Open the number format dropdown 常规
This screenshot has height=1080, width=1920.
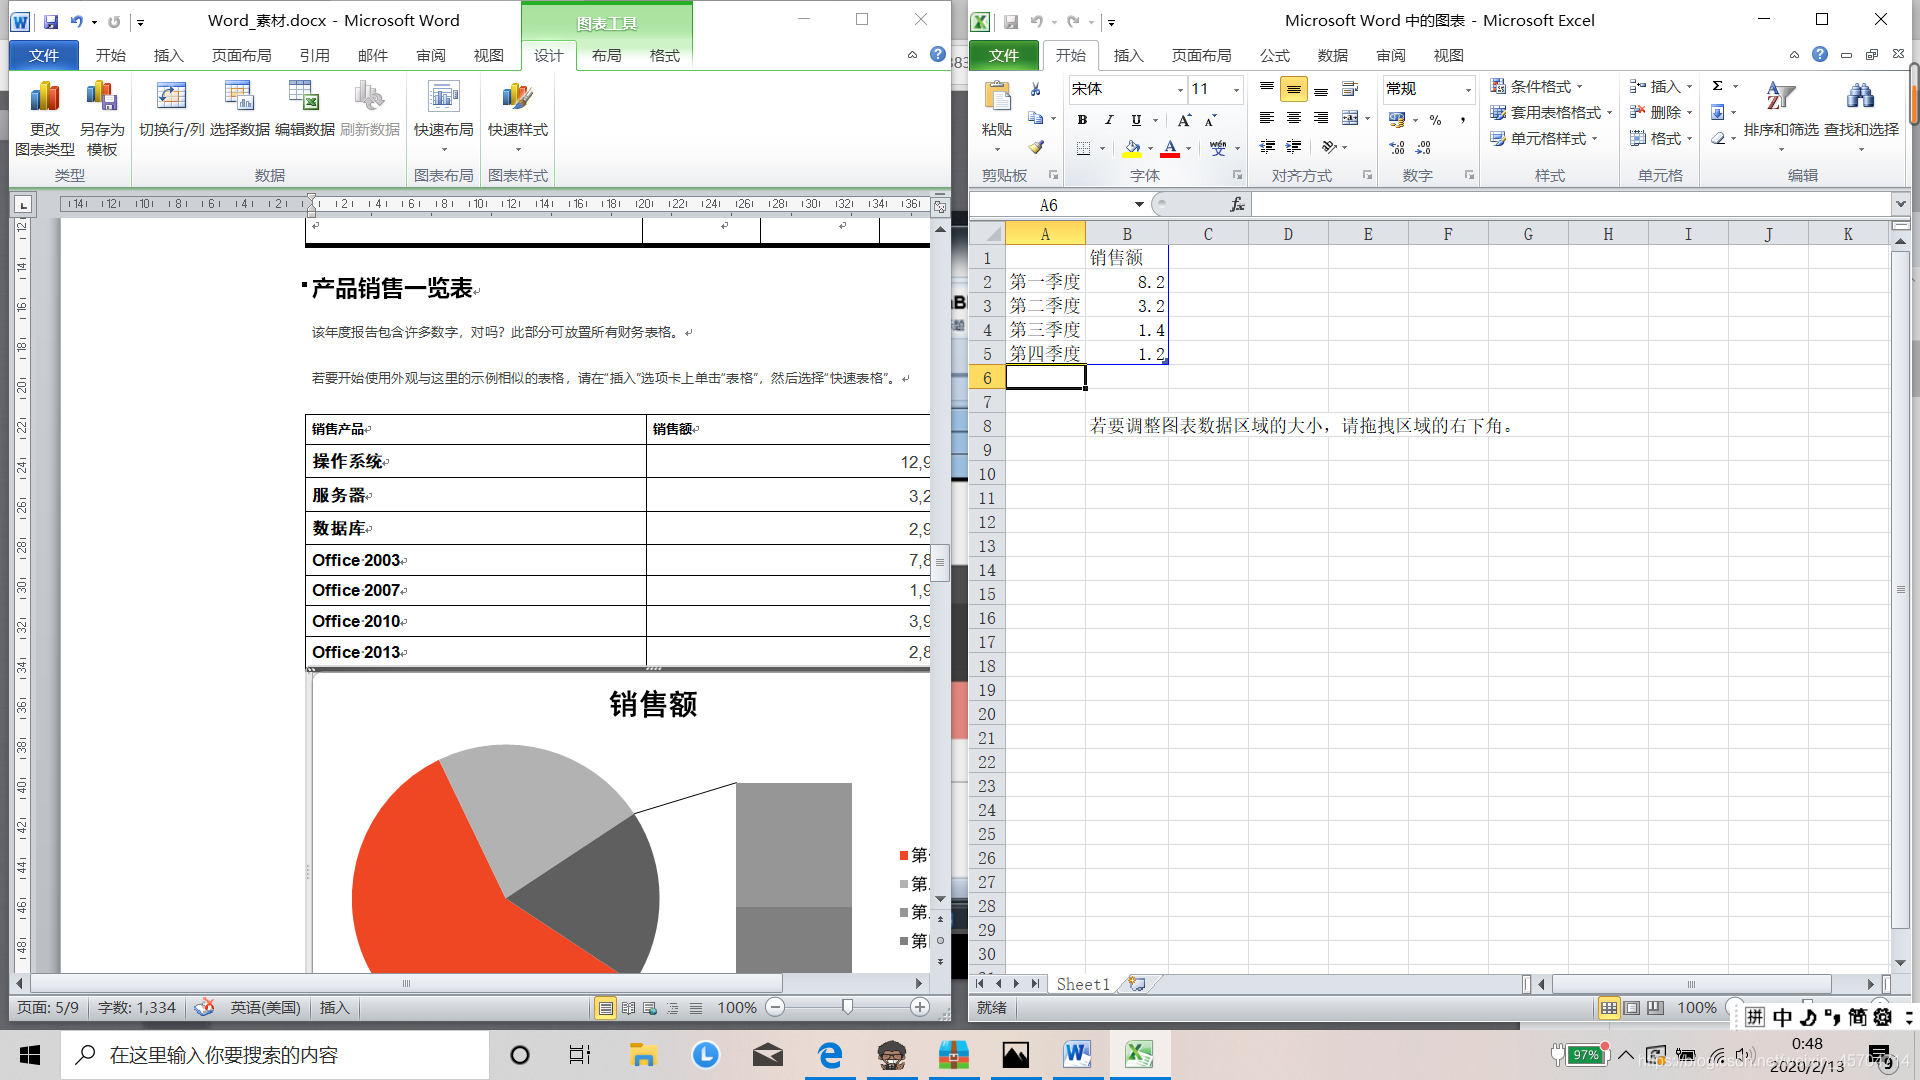1468,90
